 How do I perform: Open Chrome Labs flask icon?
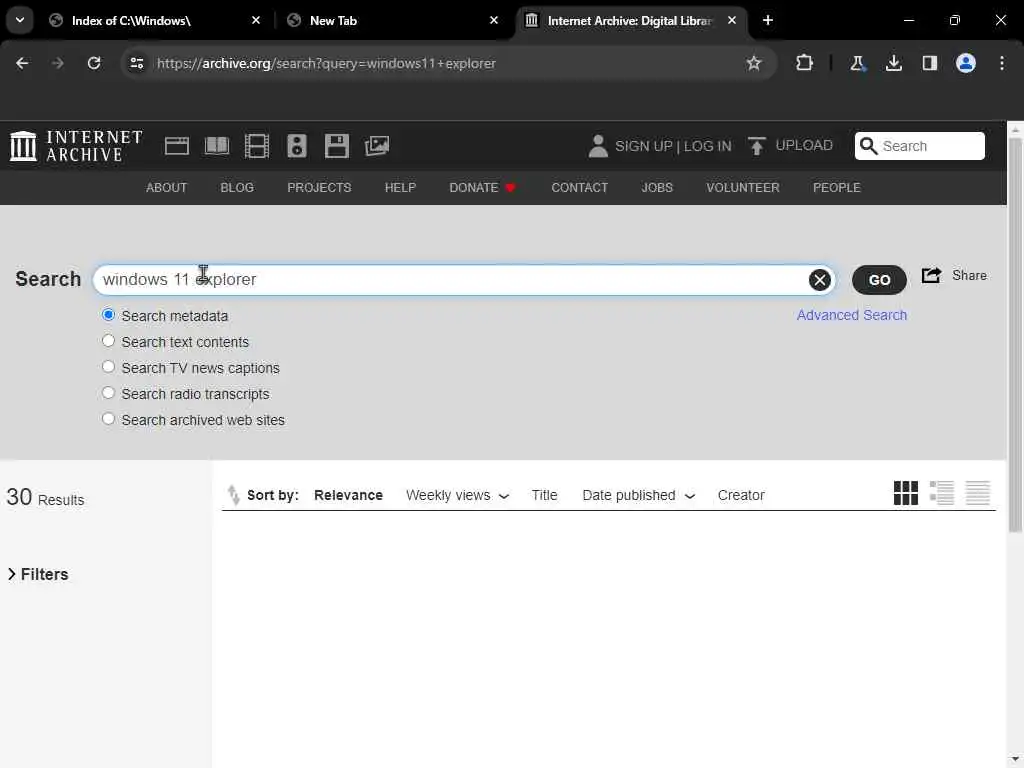coord(857,63)
